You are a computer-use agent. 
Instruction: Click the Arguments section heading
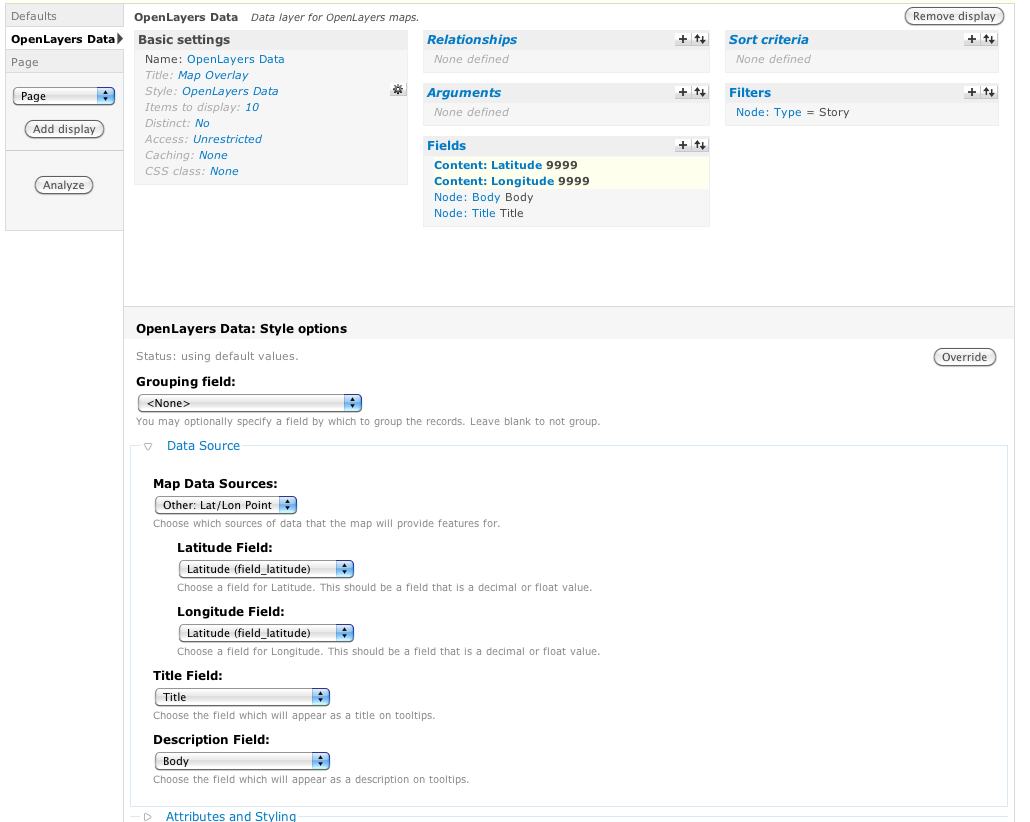[464, 93]
